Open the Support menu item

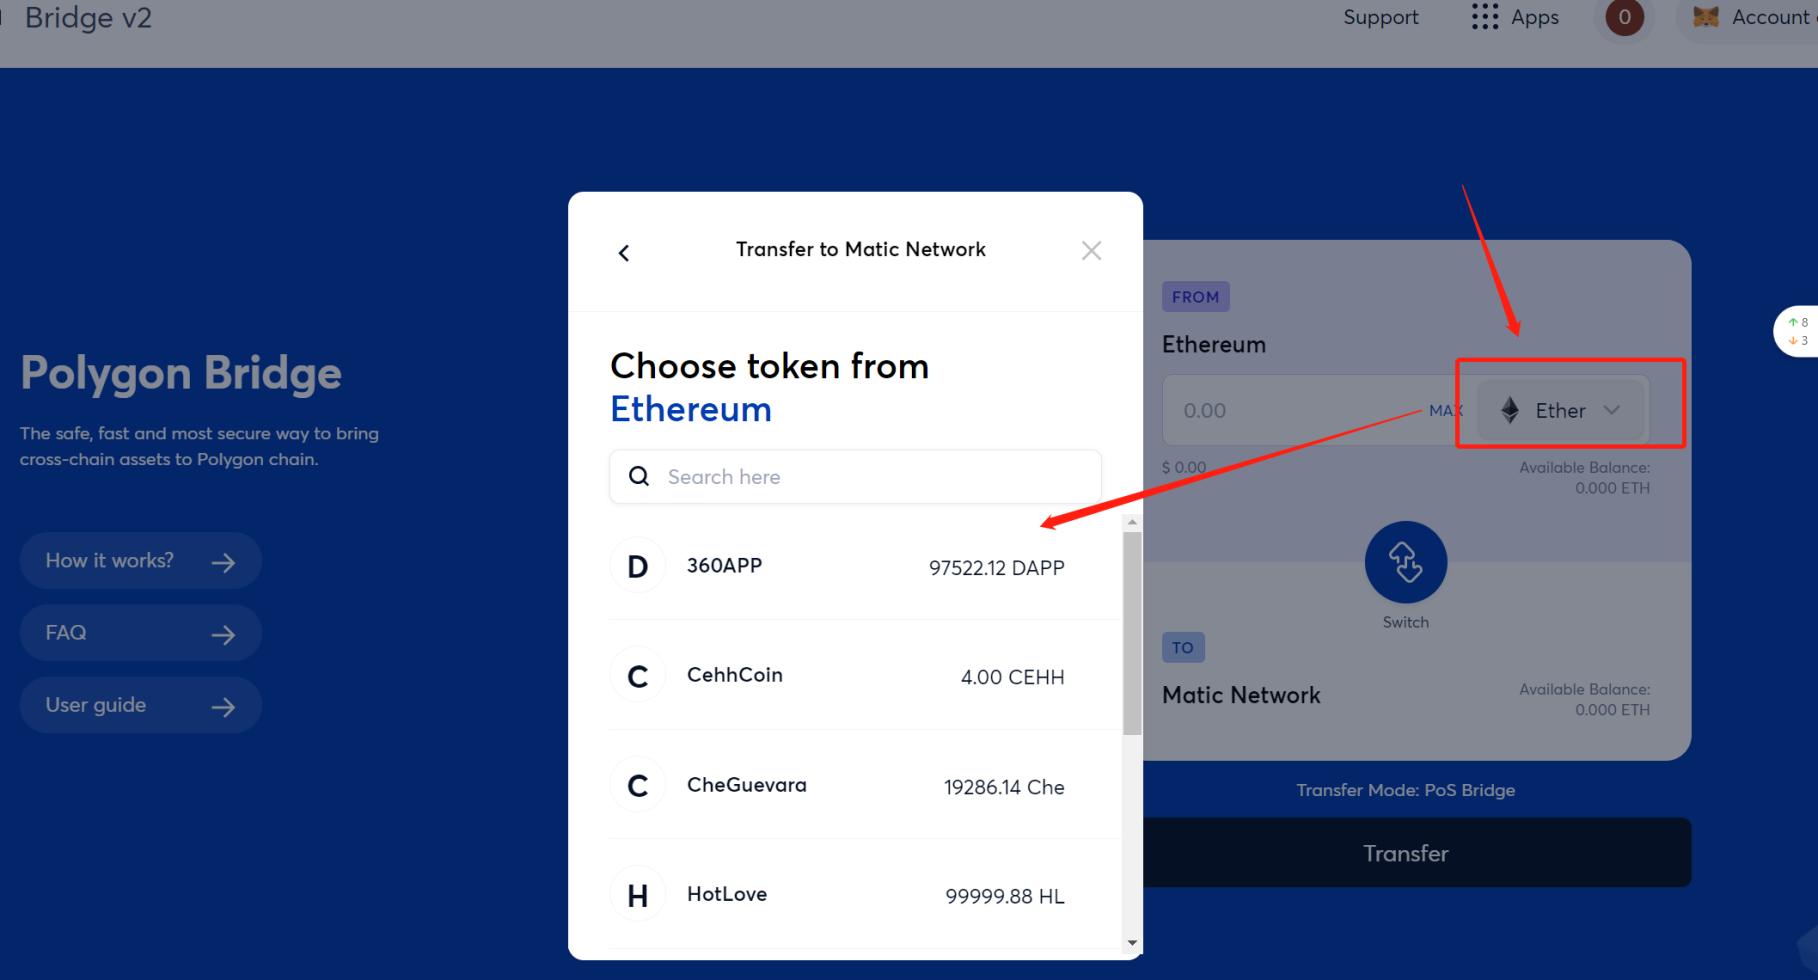tap(1380, 17)
